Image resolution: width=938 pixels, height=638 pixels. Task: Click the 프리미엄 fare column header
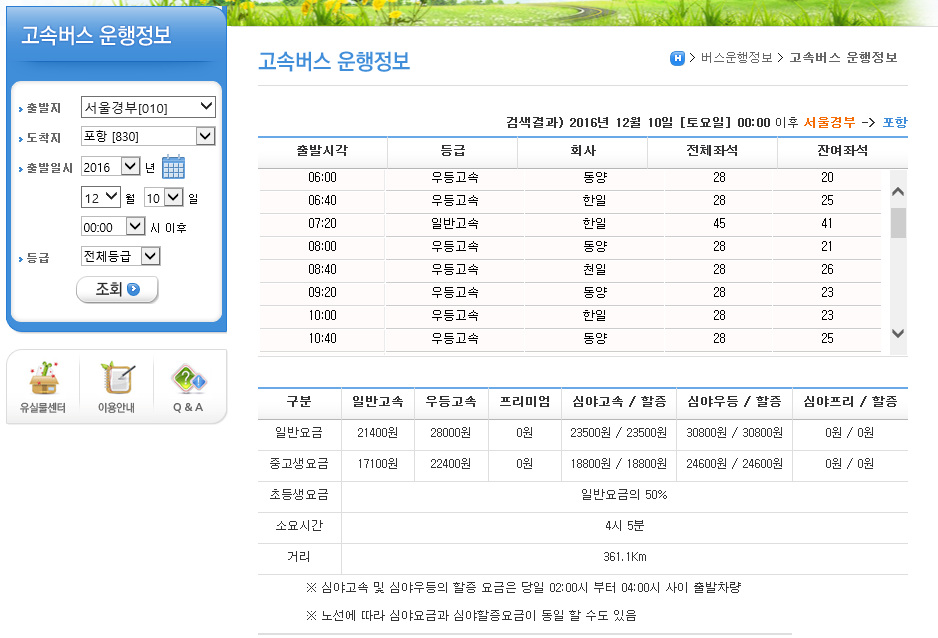point(525,402)
